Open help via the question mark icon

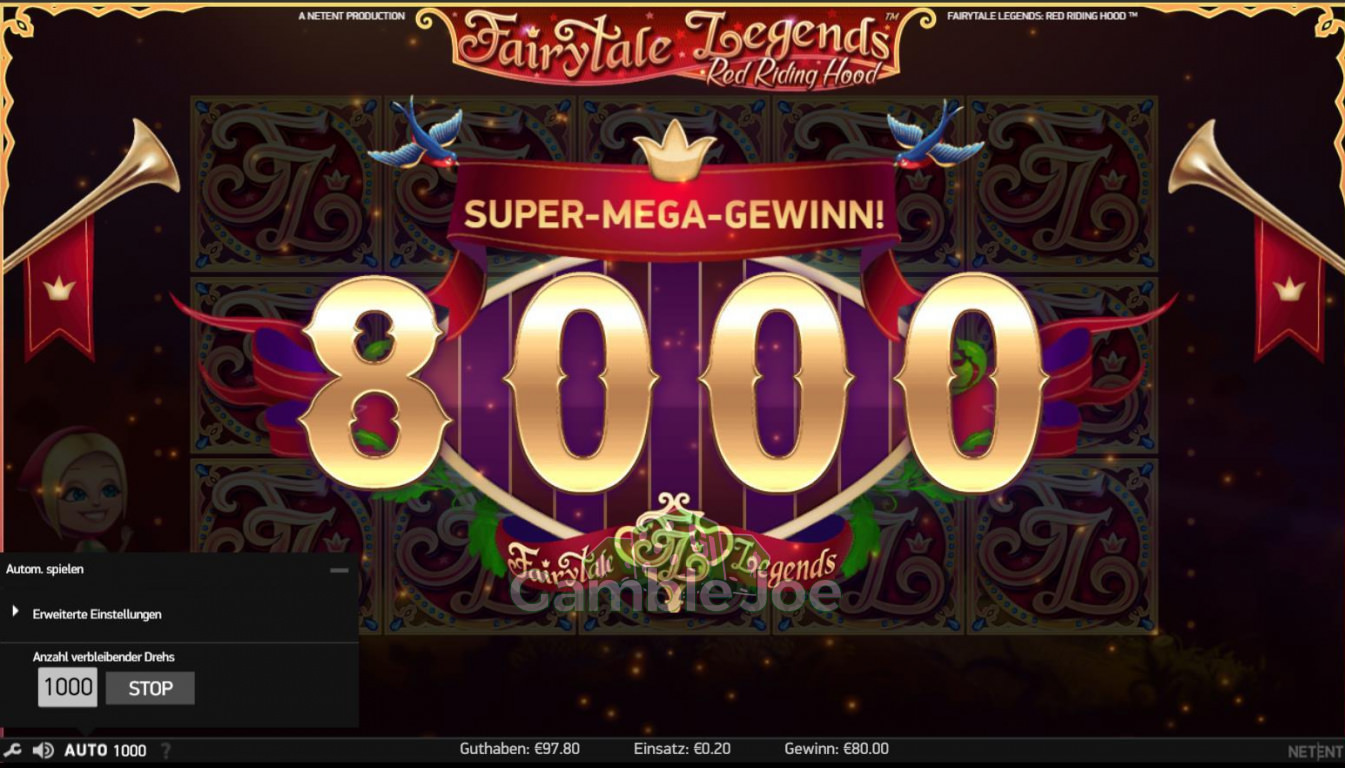coord(166,750)
